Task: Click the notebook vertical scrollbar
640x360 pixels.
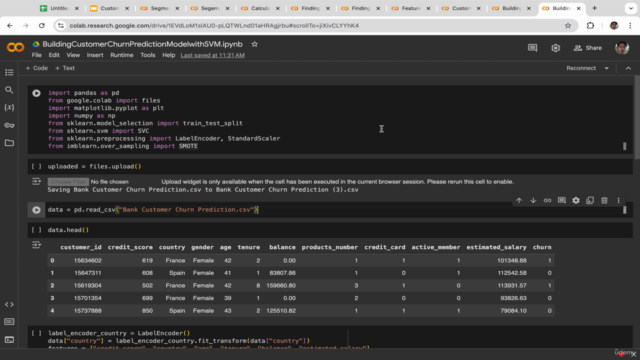Action: (x=637, y=118)
